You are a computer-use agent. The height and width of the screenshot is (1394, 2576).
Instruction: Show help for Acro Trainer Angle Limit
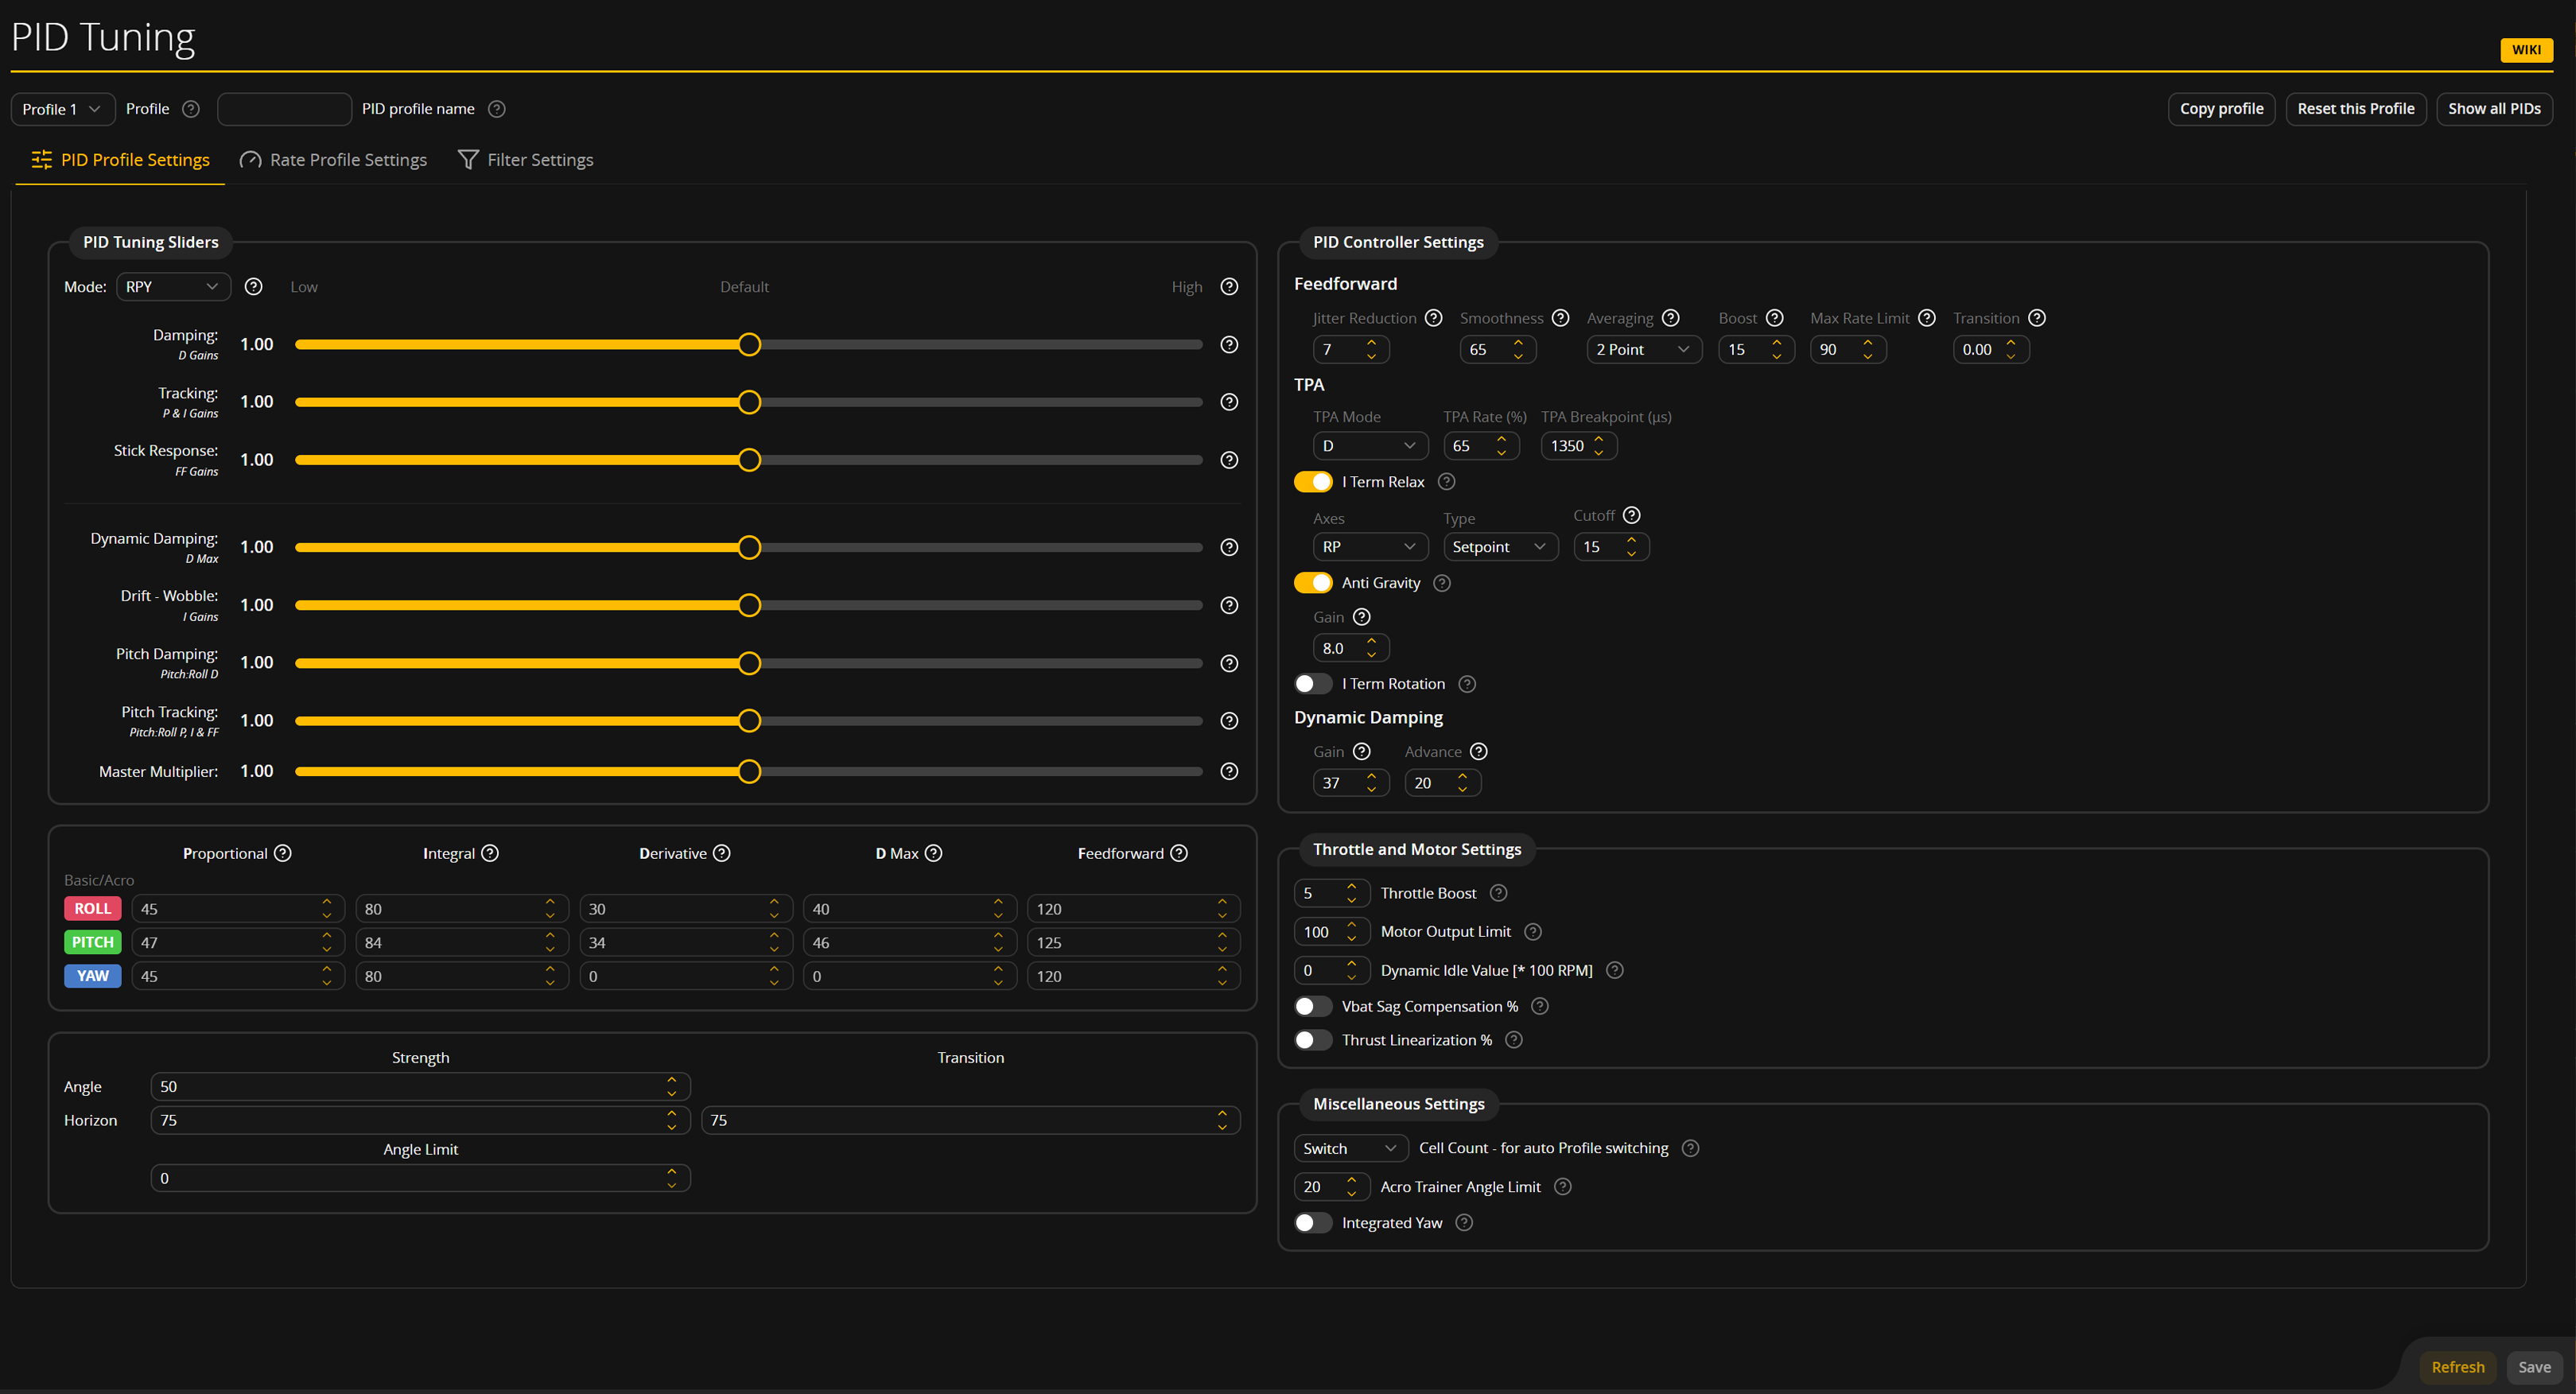[x=1562, y=1186]
